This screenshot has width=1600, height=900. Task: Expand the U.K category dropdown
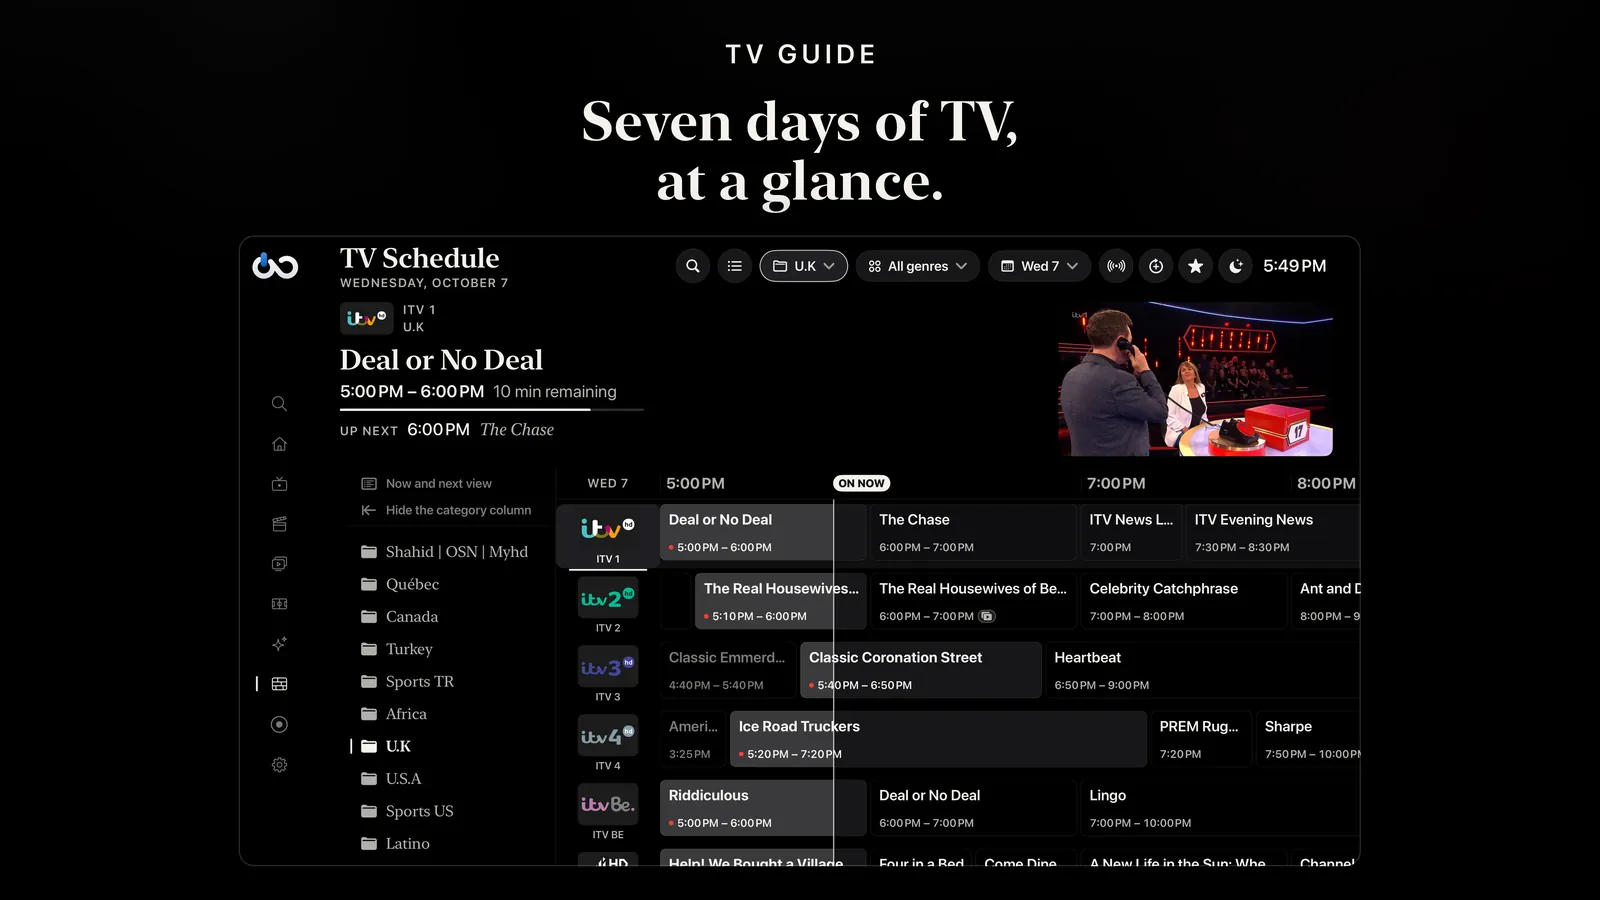tap(804, 266)
